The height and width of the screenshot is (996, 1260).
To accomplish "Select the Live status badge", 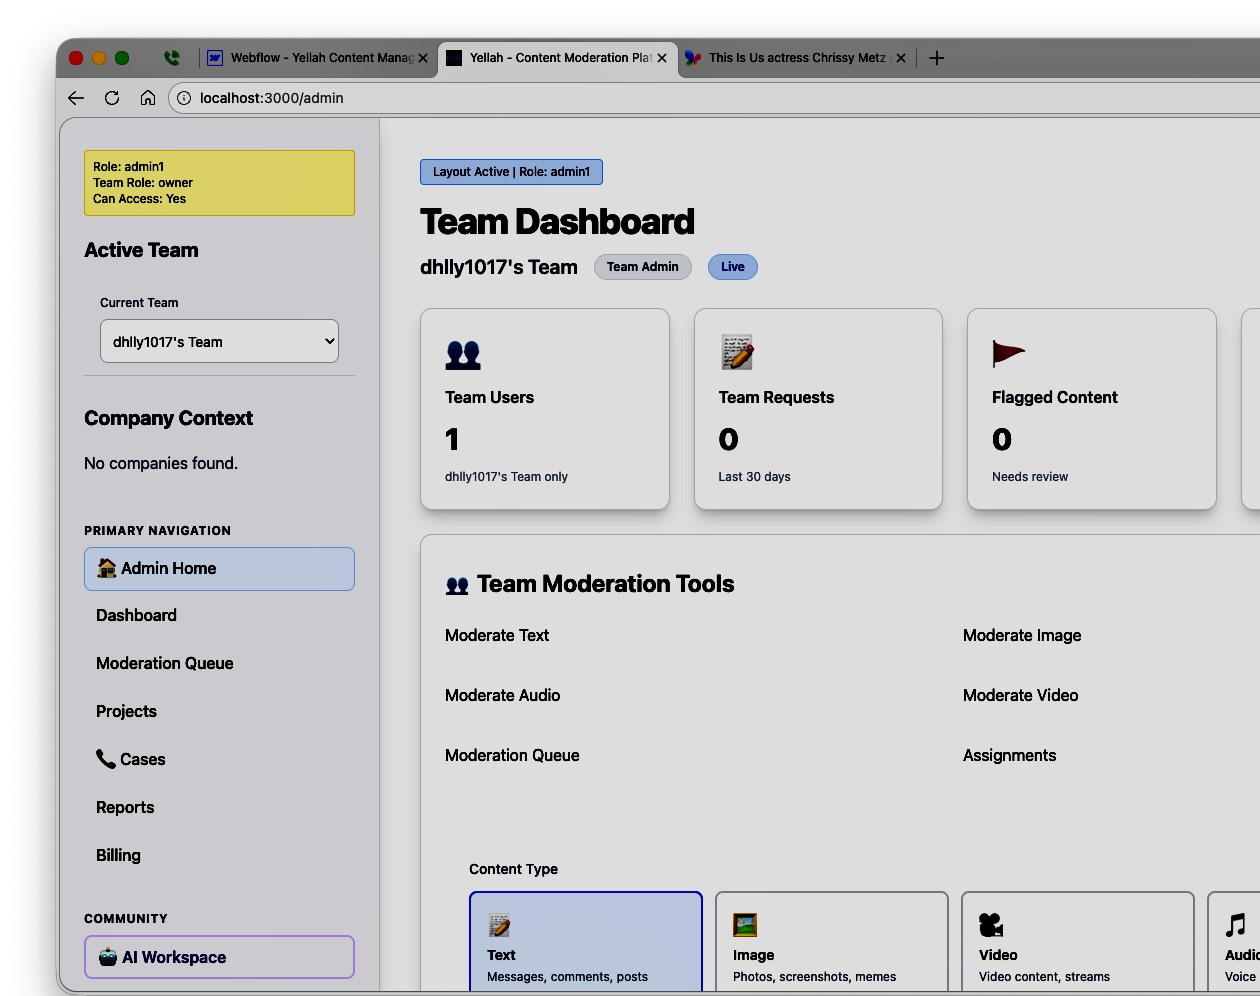I will tap(732, 267).
